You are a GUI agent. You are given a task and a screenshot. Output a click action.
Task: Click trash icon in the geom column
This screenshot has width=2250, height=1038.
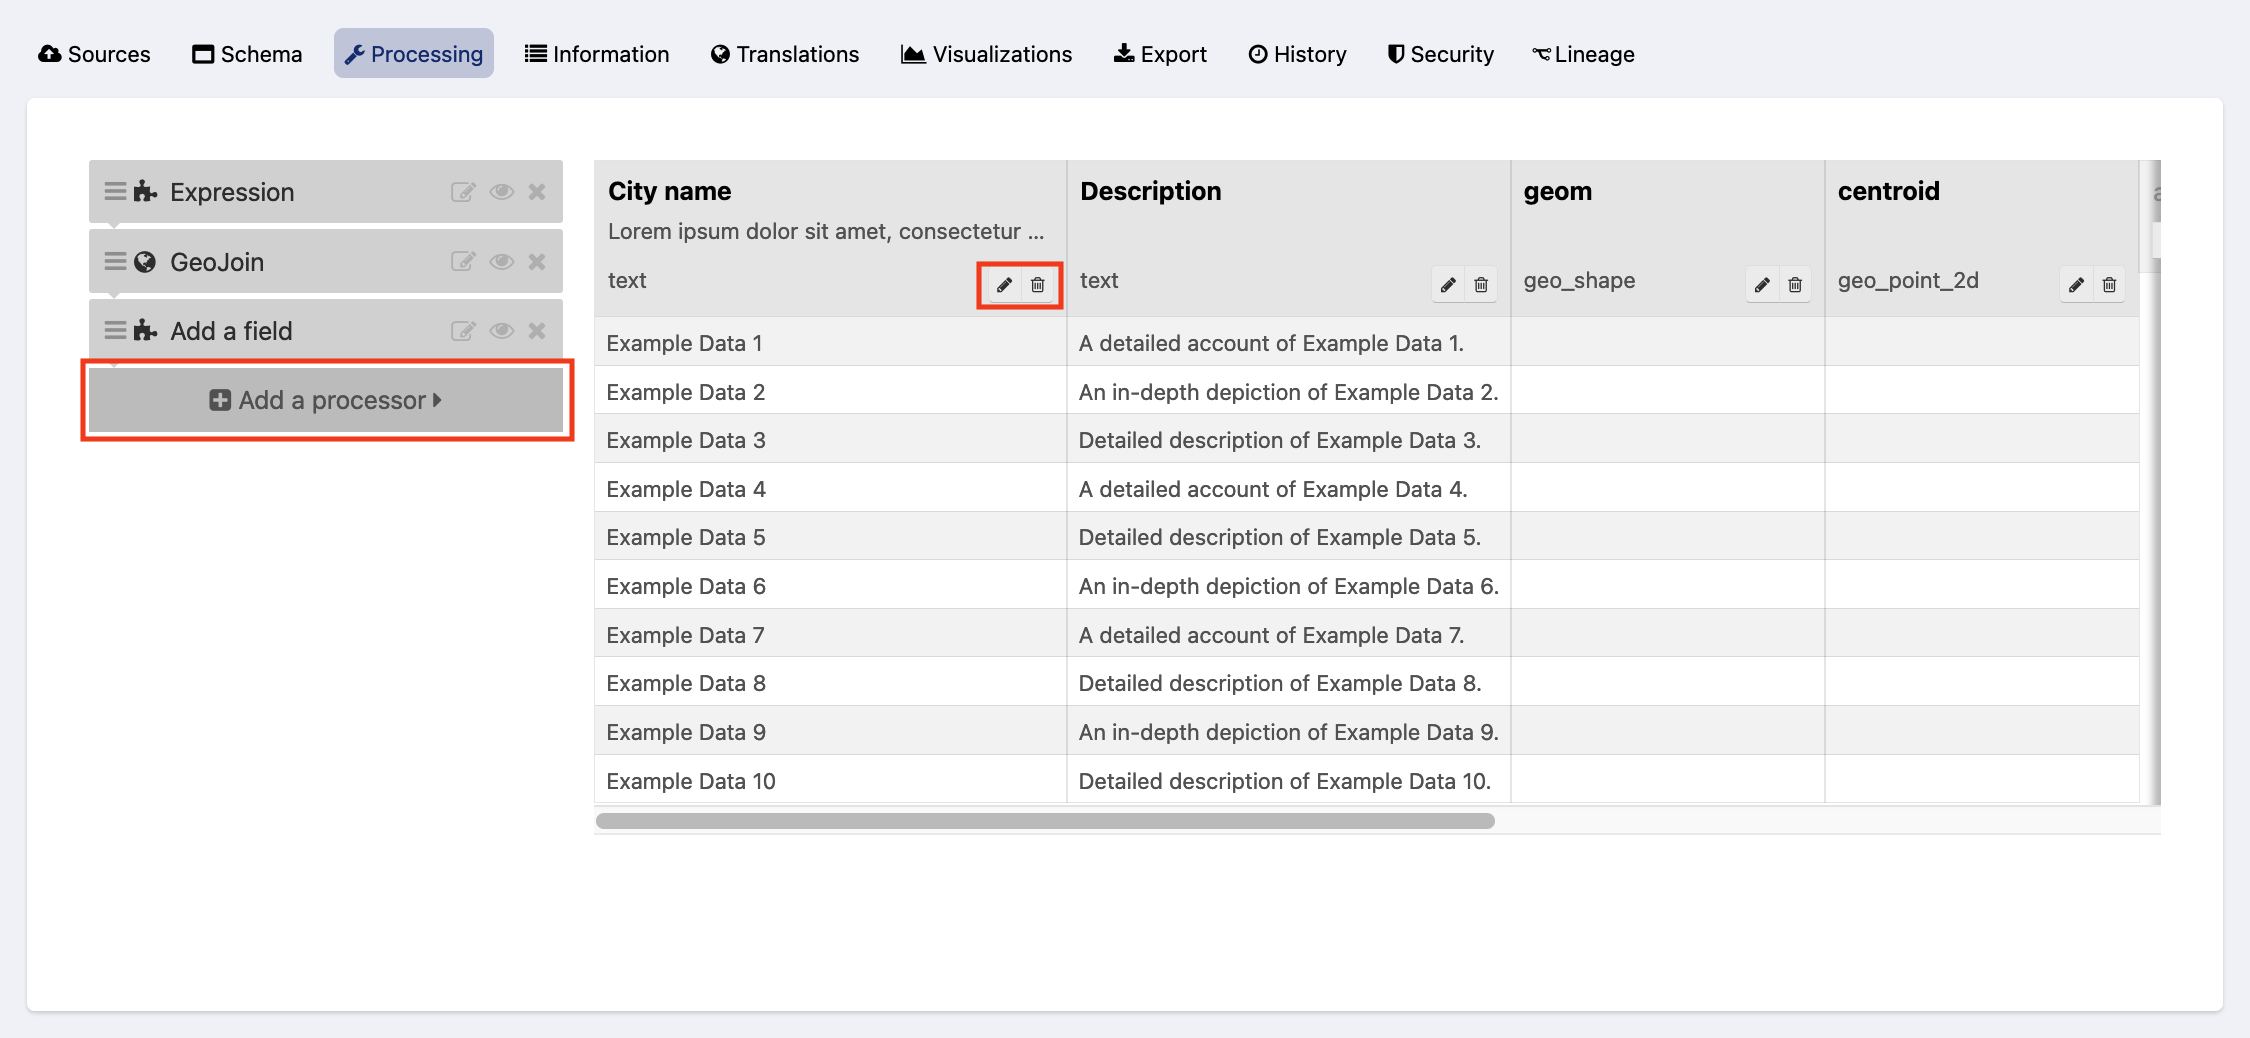tap(1795, 285)
